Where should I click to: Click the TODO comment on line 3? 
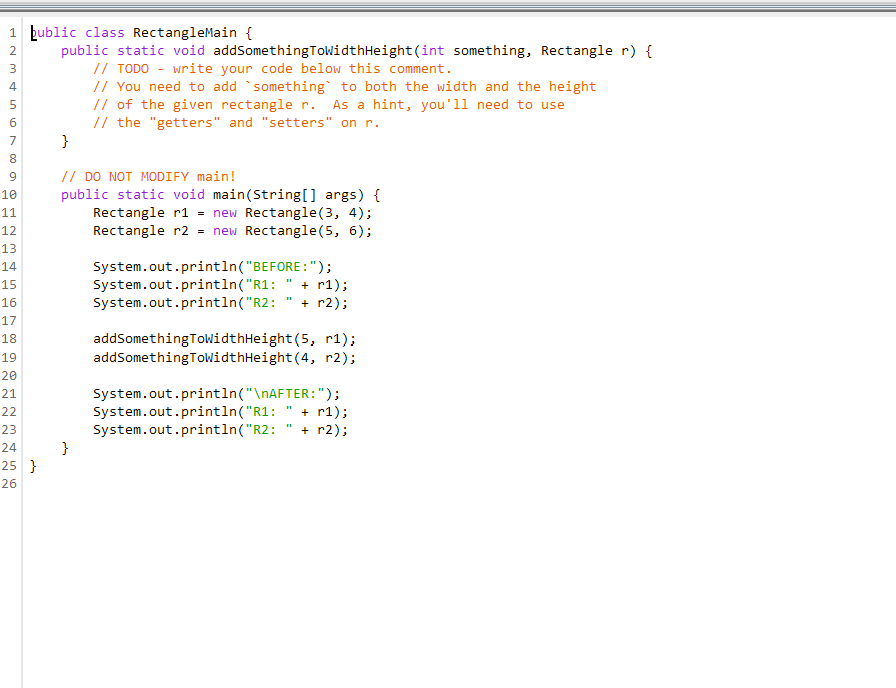pyautogui.click(x=272, y=69)
